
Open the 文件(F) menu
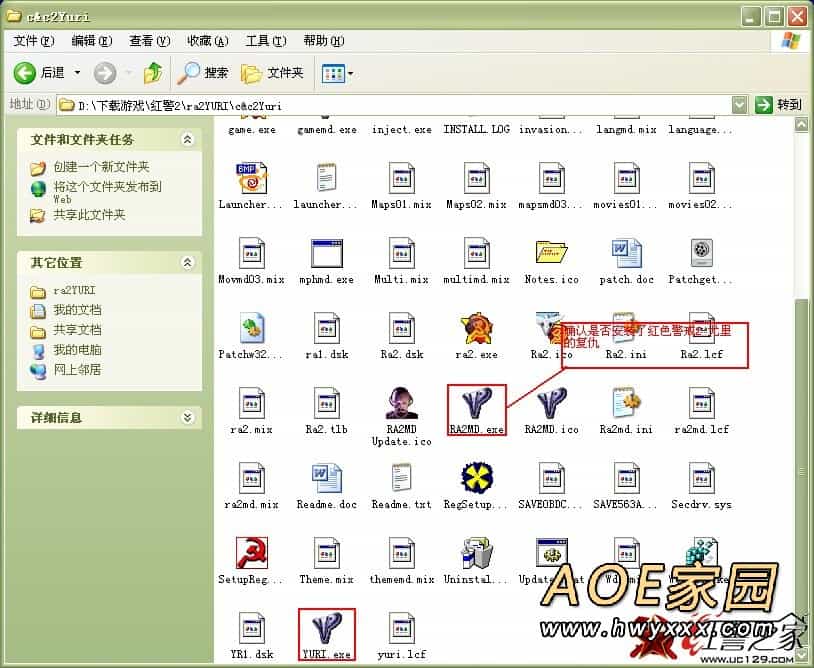click(33, 41)
